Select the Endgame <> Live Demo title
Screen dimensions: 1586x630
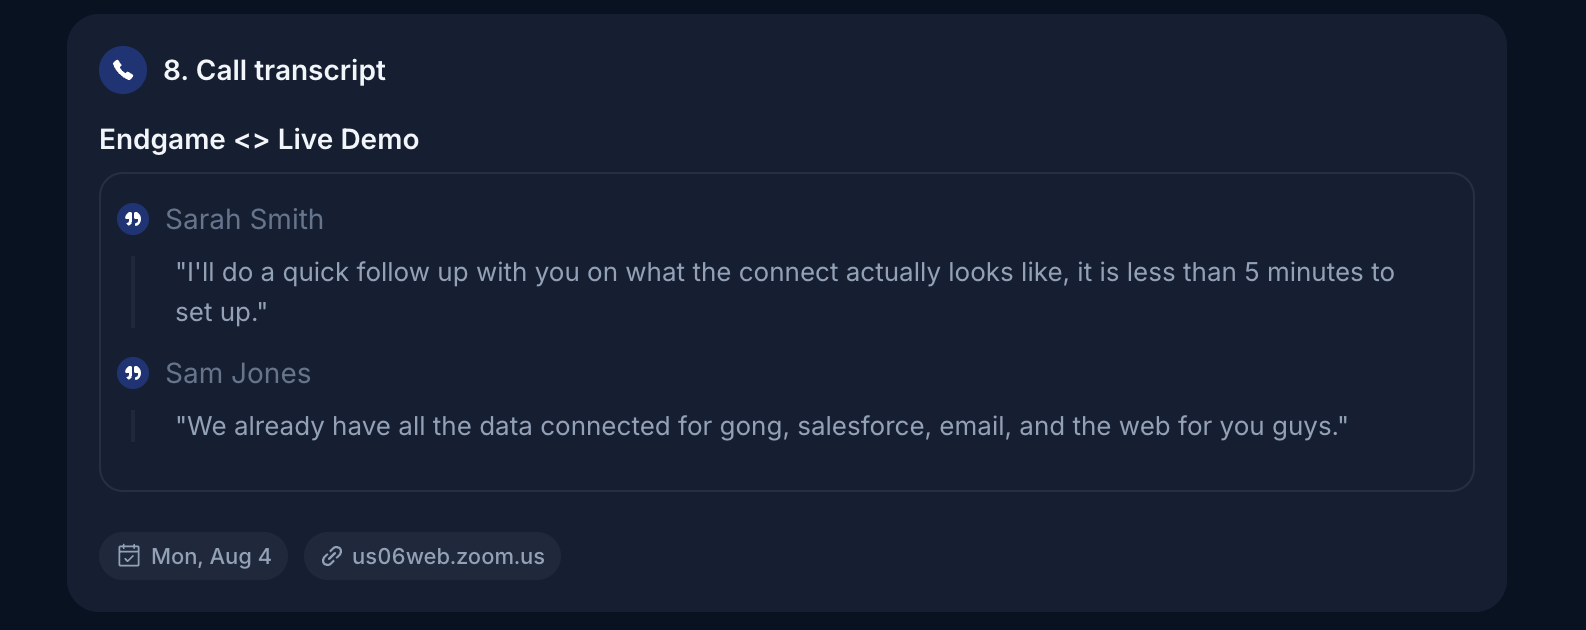[x=258, y=139]
